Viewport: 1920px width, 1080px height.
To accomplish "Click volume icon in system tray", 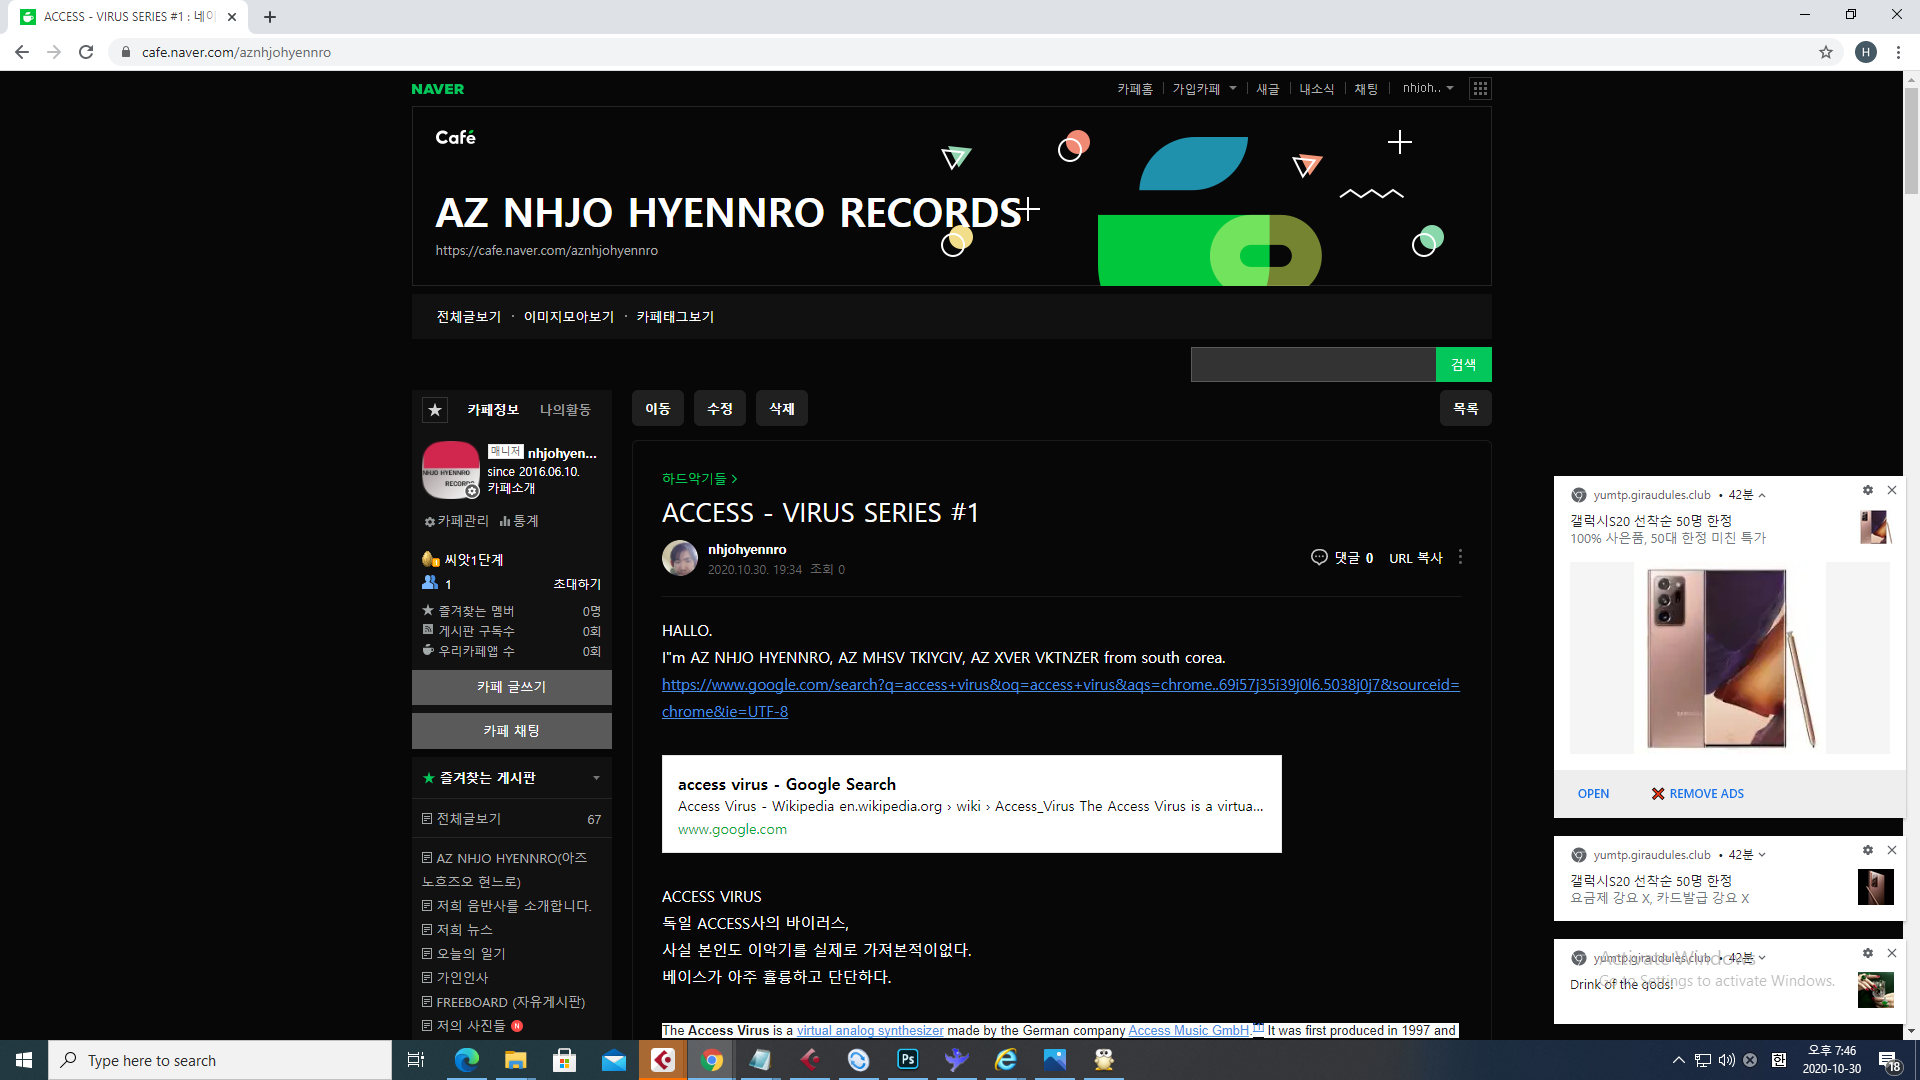I will click(x=1727, y=1060).
